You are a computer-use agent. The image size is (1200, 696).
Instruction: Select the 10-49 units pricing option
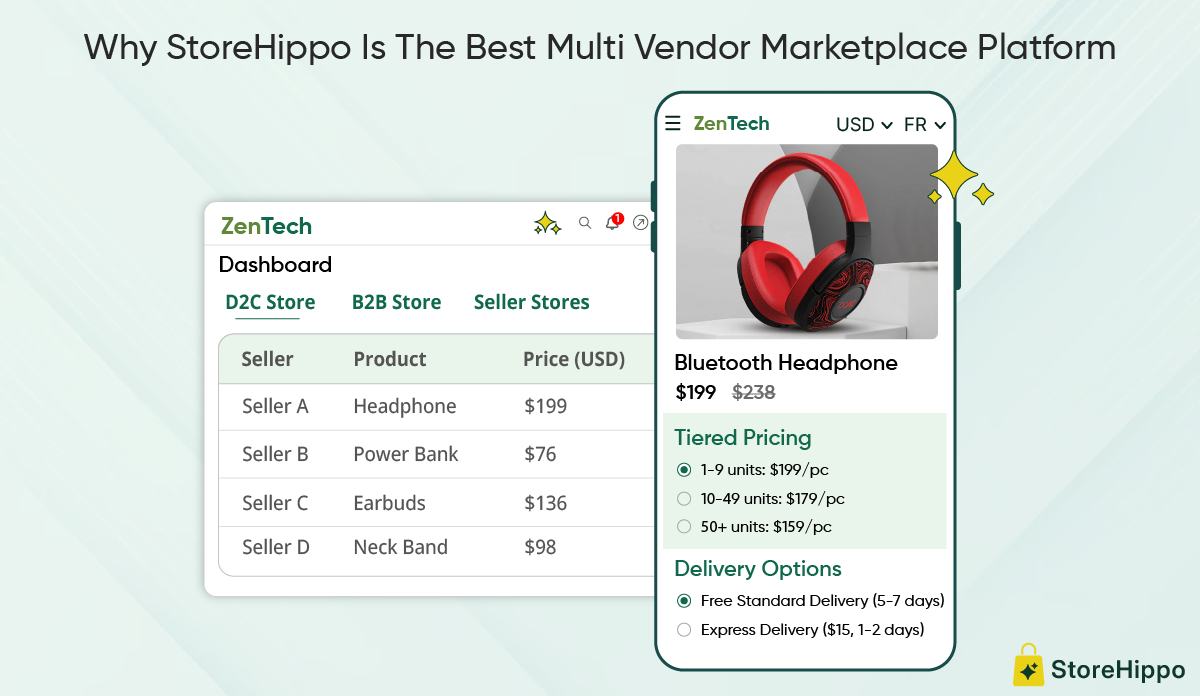[x=684, y=498]
